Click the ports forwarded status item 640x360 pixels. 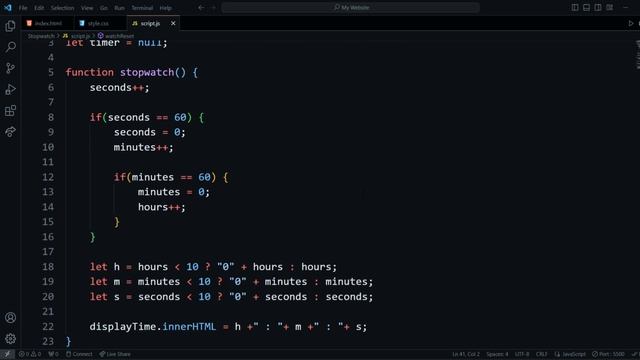click(53, 354)
